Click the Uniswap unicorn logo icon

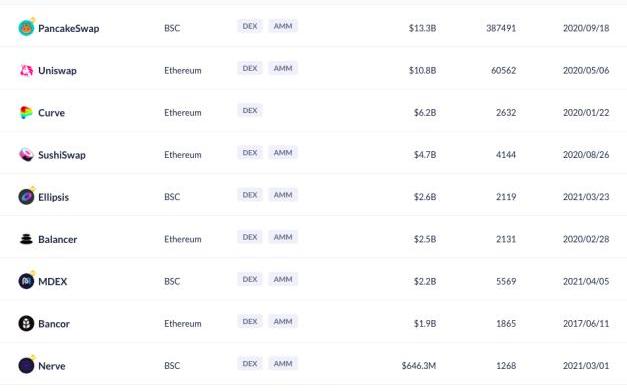coord(26,70)
